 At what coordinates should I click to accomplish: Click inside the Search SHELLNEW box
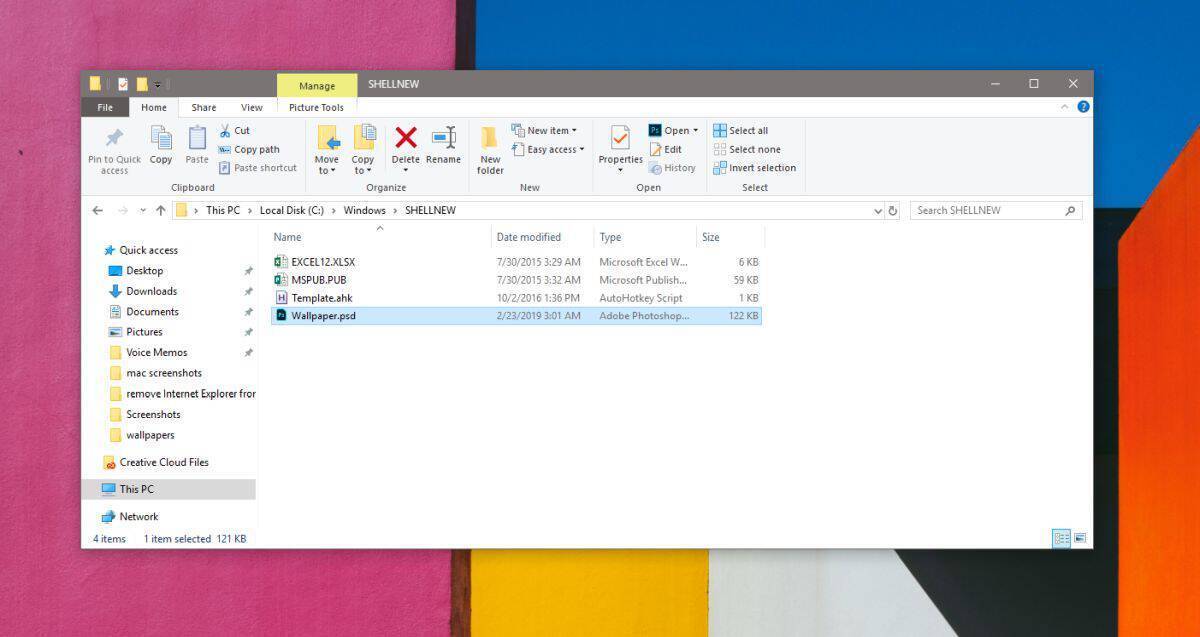[995, 210]
